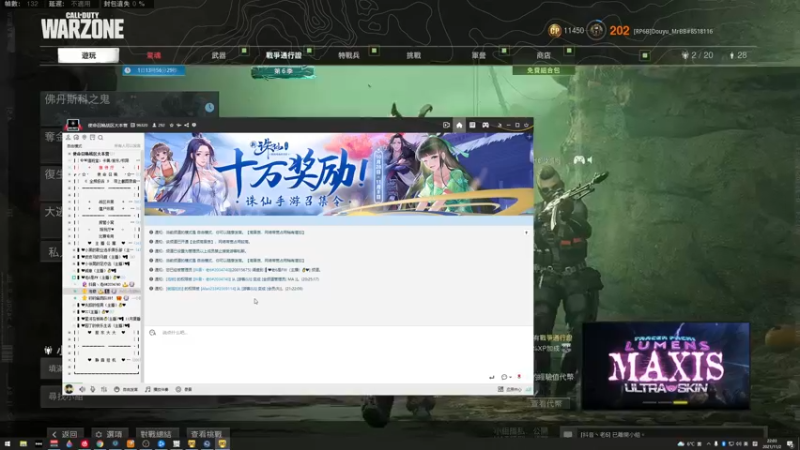Viewport: 800px width, 450px height.
Task: Click the gamepad icon in title bar
Action: coord(486,125)
